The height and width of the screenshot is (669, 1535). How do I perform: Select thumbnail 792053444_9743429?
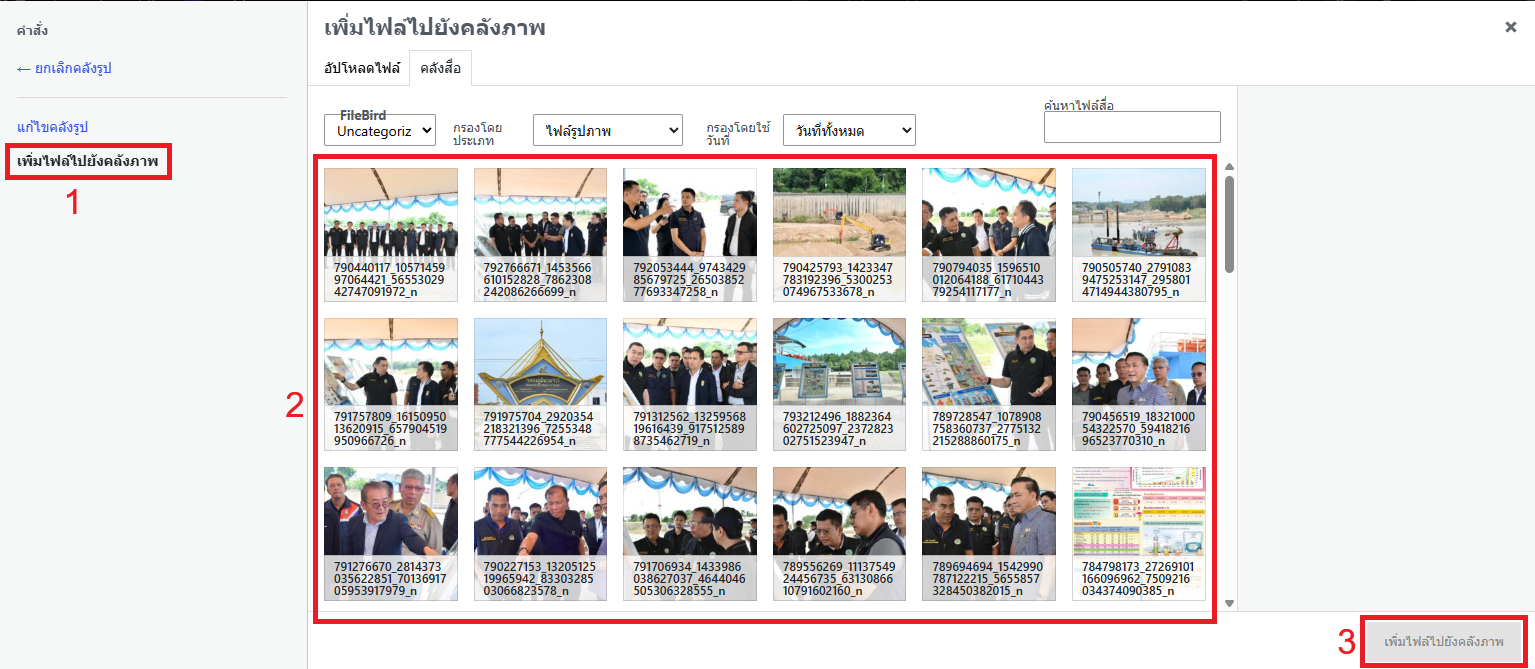[x=690, y=234]
